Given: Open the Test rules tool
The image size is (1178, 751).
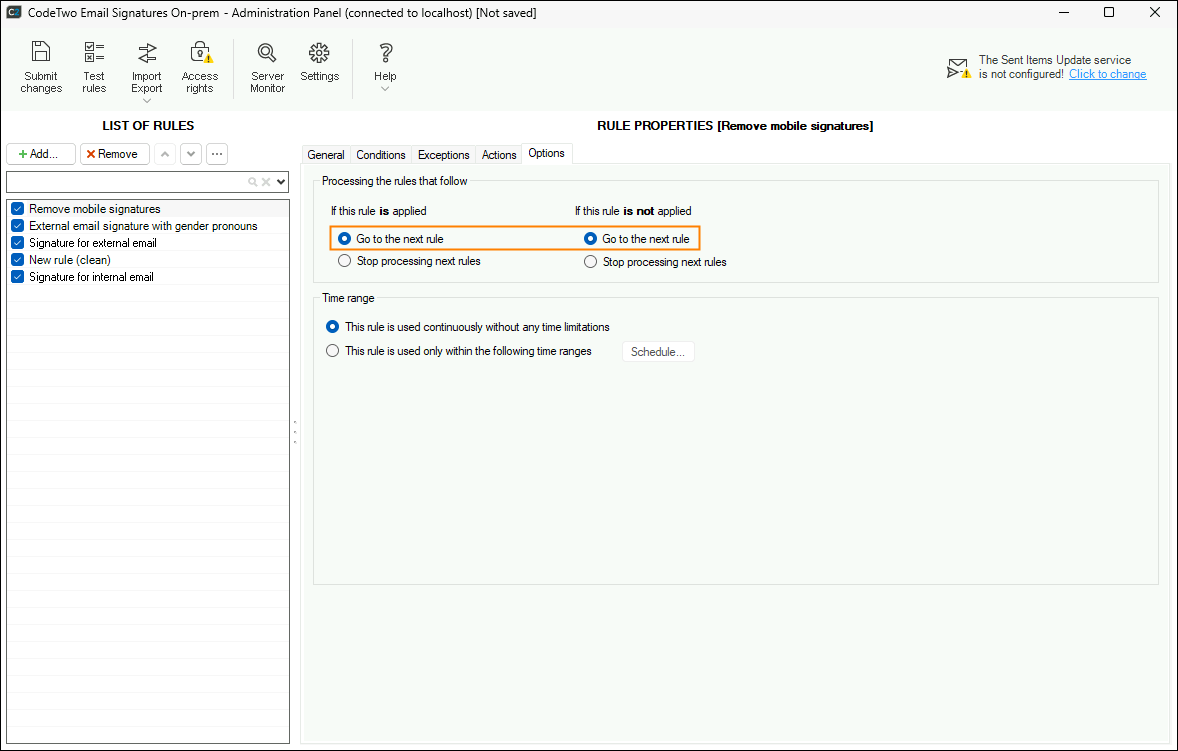Looking at the screenshot, I should coord(94,67).
